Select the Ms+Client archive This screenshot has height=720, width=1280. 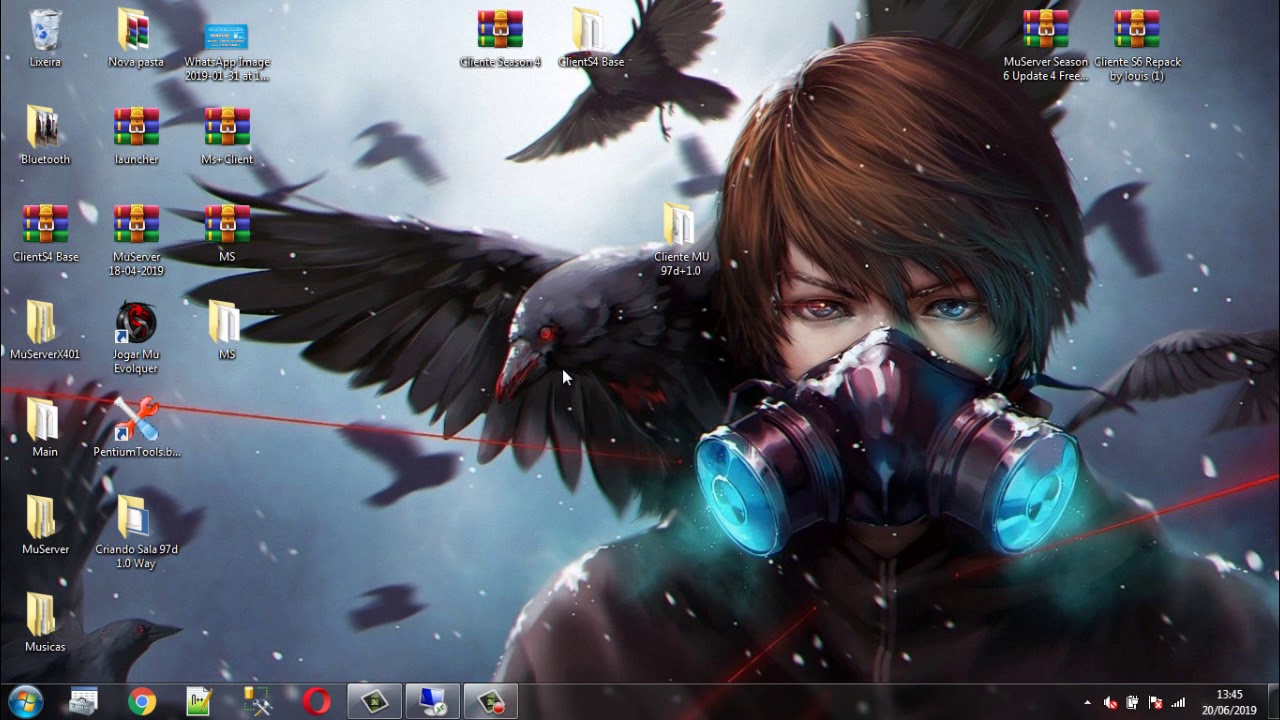[227, 135]
